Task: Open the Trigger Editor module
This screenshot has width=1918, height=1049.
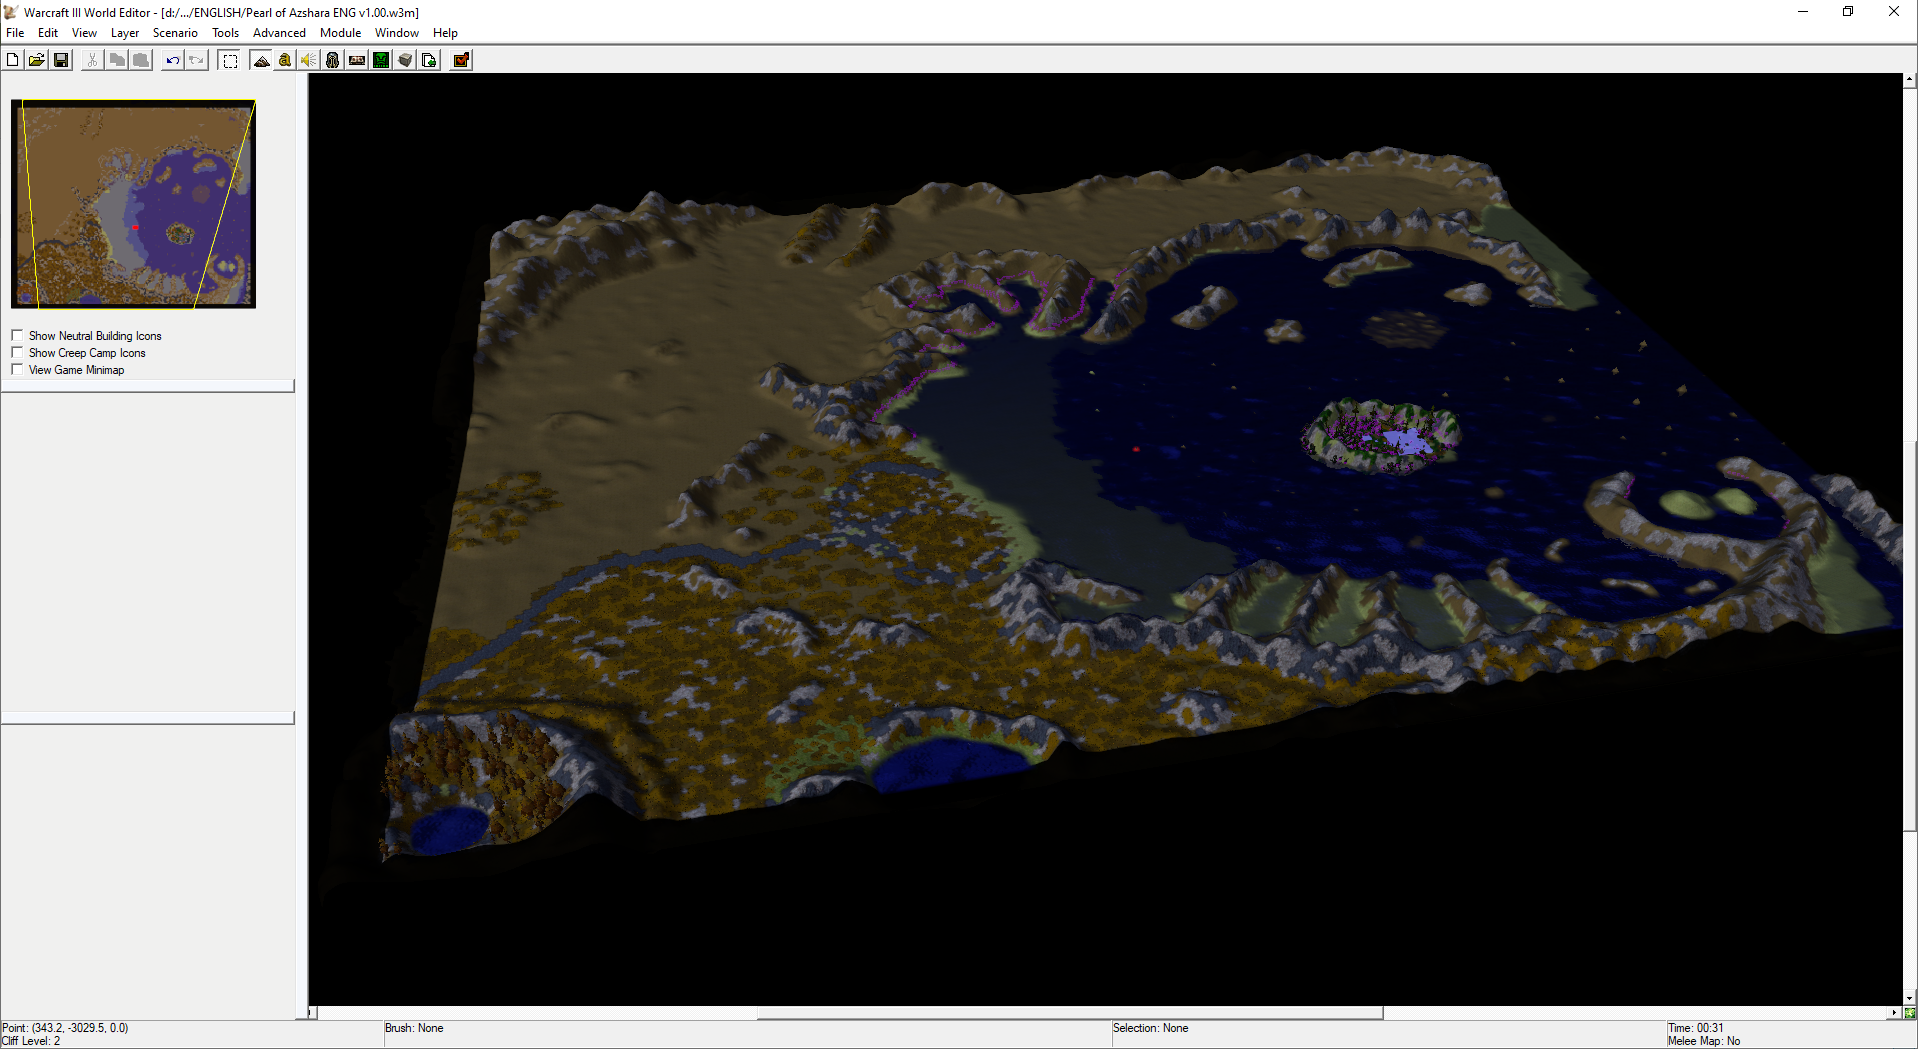Action: (x=285, y=60)
